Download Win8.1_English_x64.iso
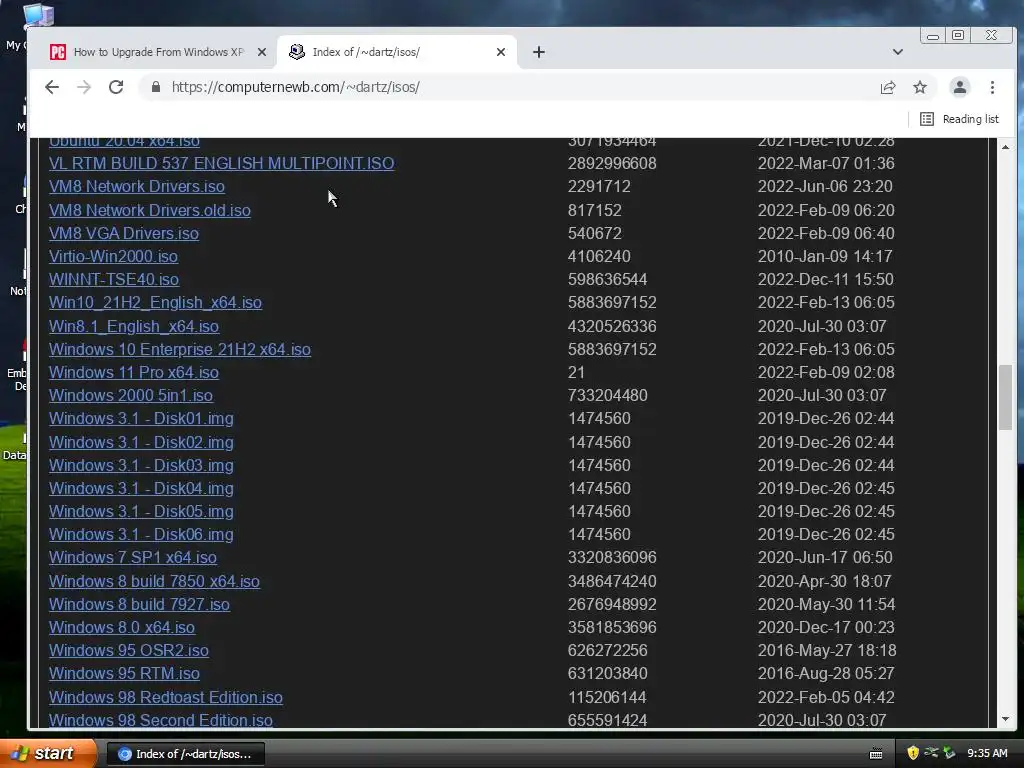The image size is (1024, 768). (x=134, y=326)
